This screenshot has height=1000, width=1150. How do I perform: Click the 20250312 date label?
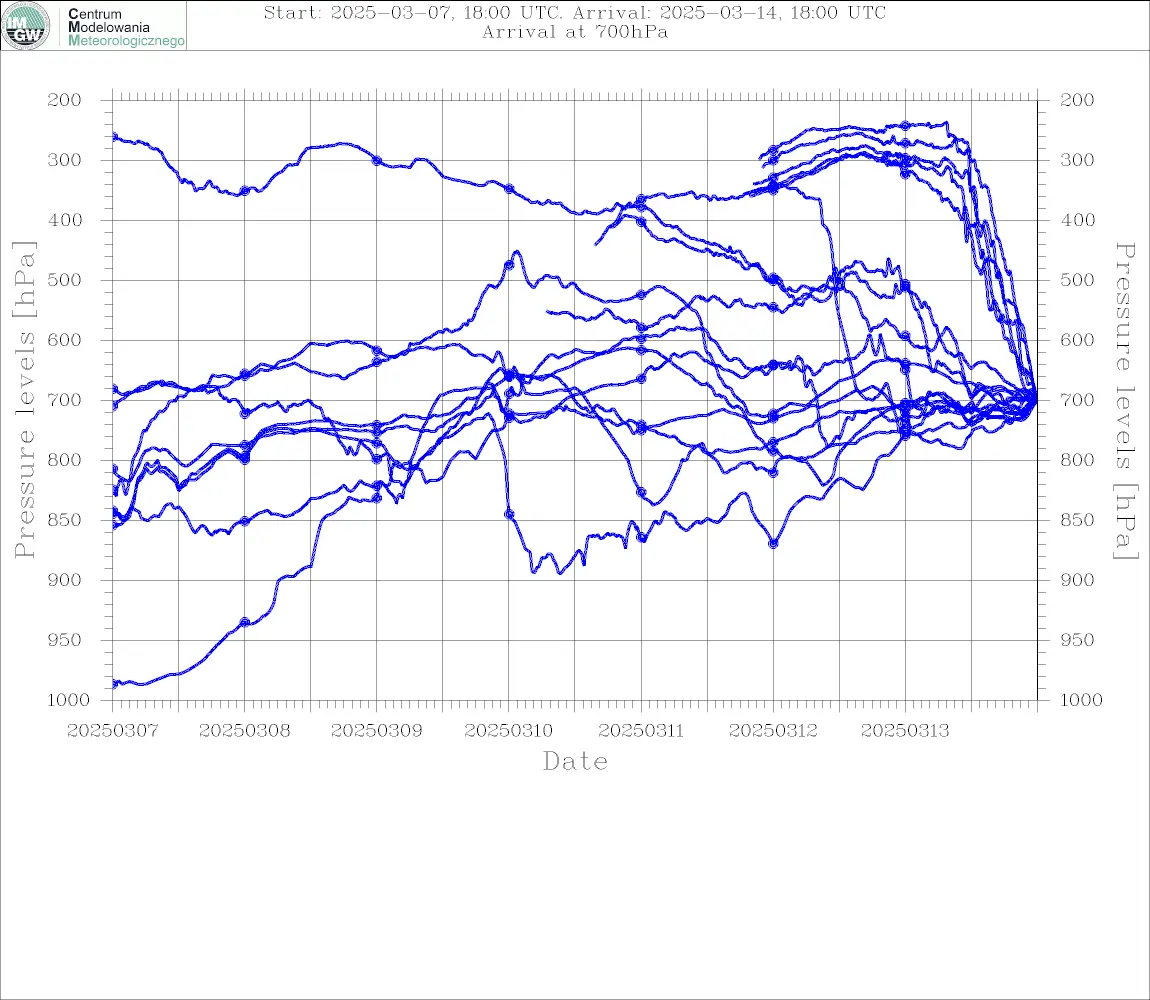pyautogui.click(x=773, y=731)
